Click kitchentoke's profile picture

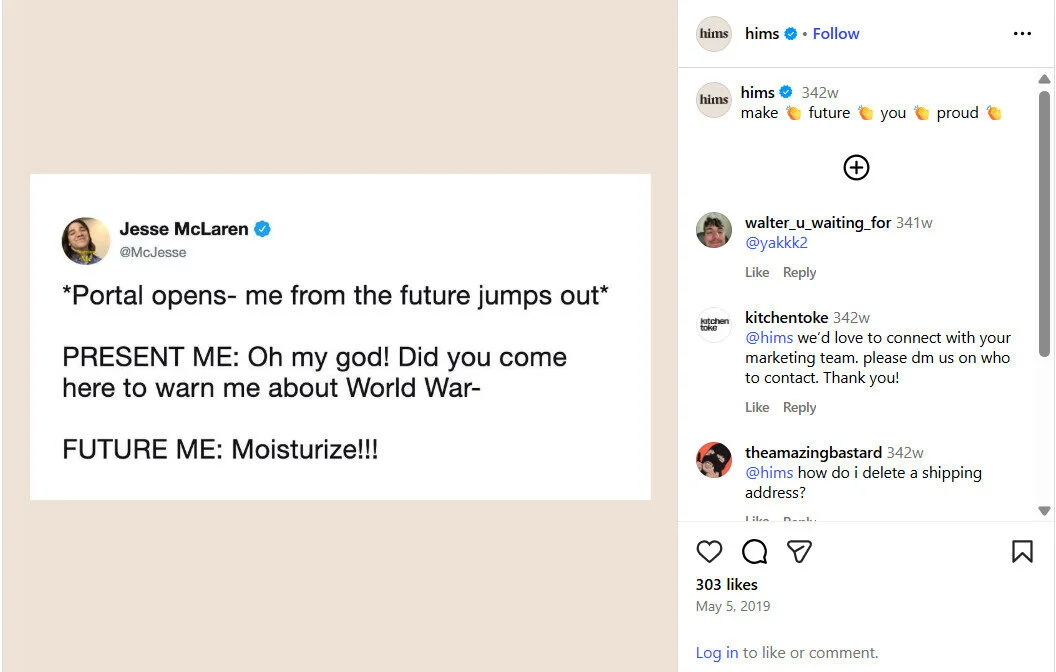coord(713,325)
